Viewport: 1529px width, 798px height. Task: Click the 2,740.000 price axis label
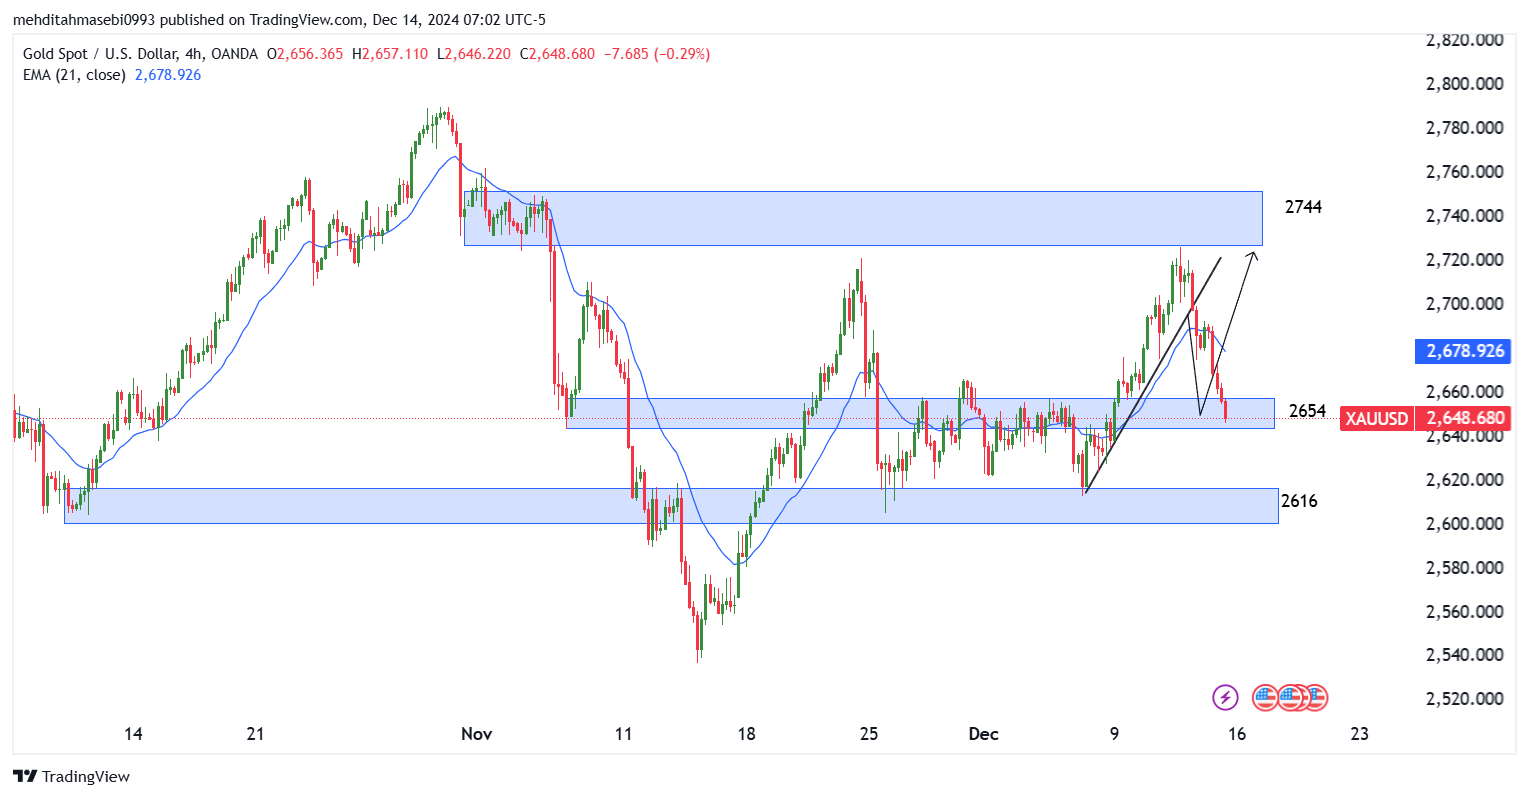pyautogui.click(x=1464, y=216)
